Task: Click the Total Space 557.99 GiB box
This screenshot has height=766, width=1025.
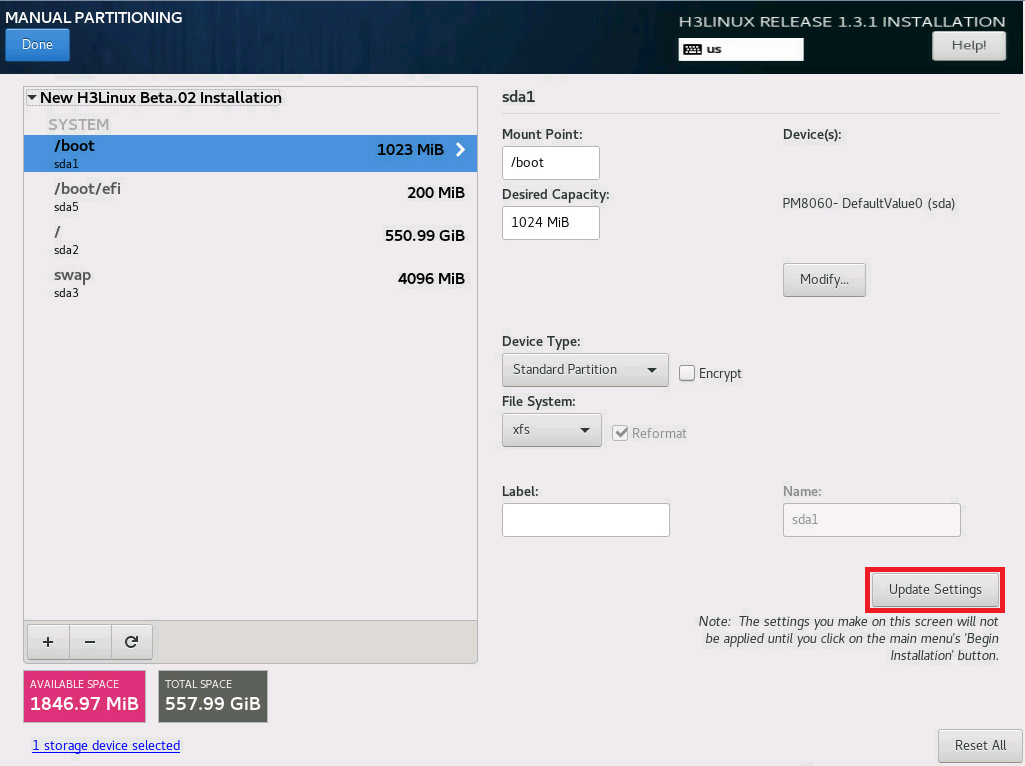Action: [x=212, y=696]
